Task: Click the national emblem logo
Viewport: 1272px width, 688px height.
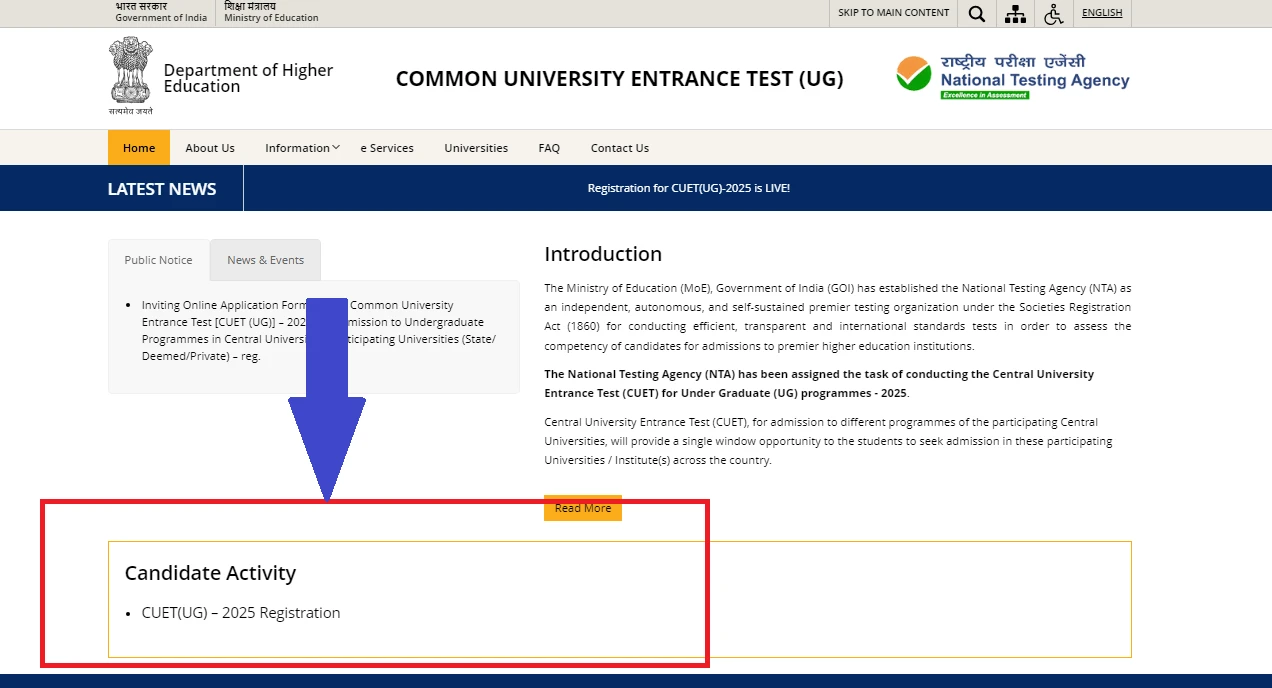Action: coord(130,75)
